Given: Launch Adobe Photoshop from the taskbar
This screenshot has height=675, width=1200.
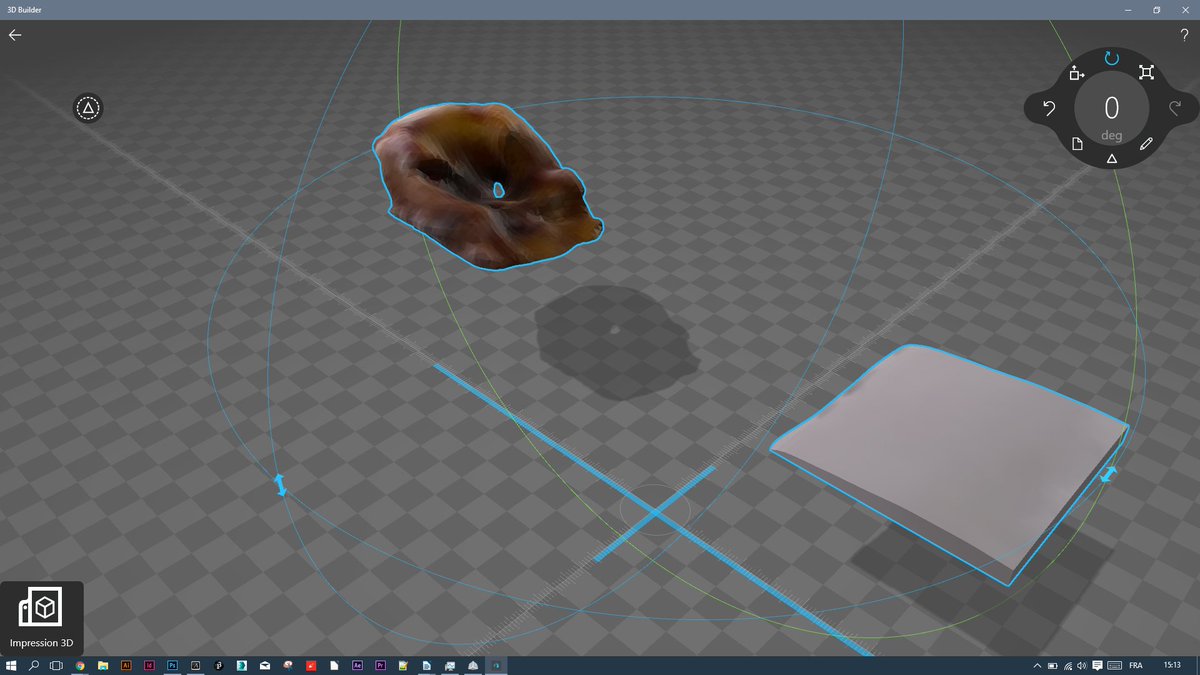Looking at the screenshot, I should click(x=172, y=665).
